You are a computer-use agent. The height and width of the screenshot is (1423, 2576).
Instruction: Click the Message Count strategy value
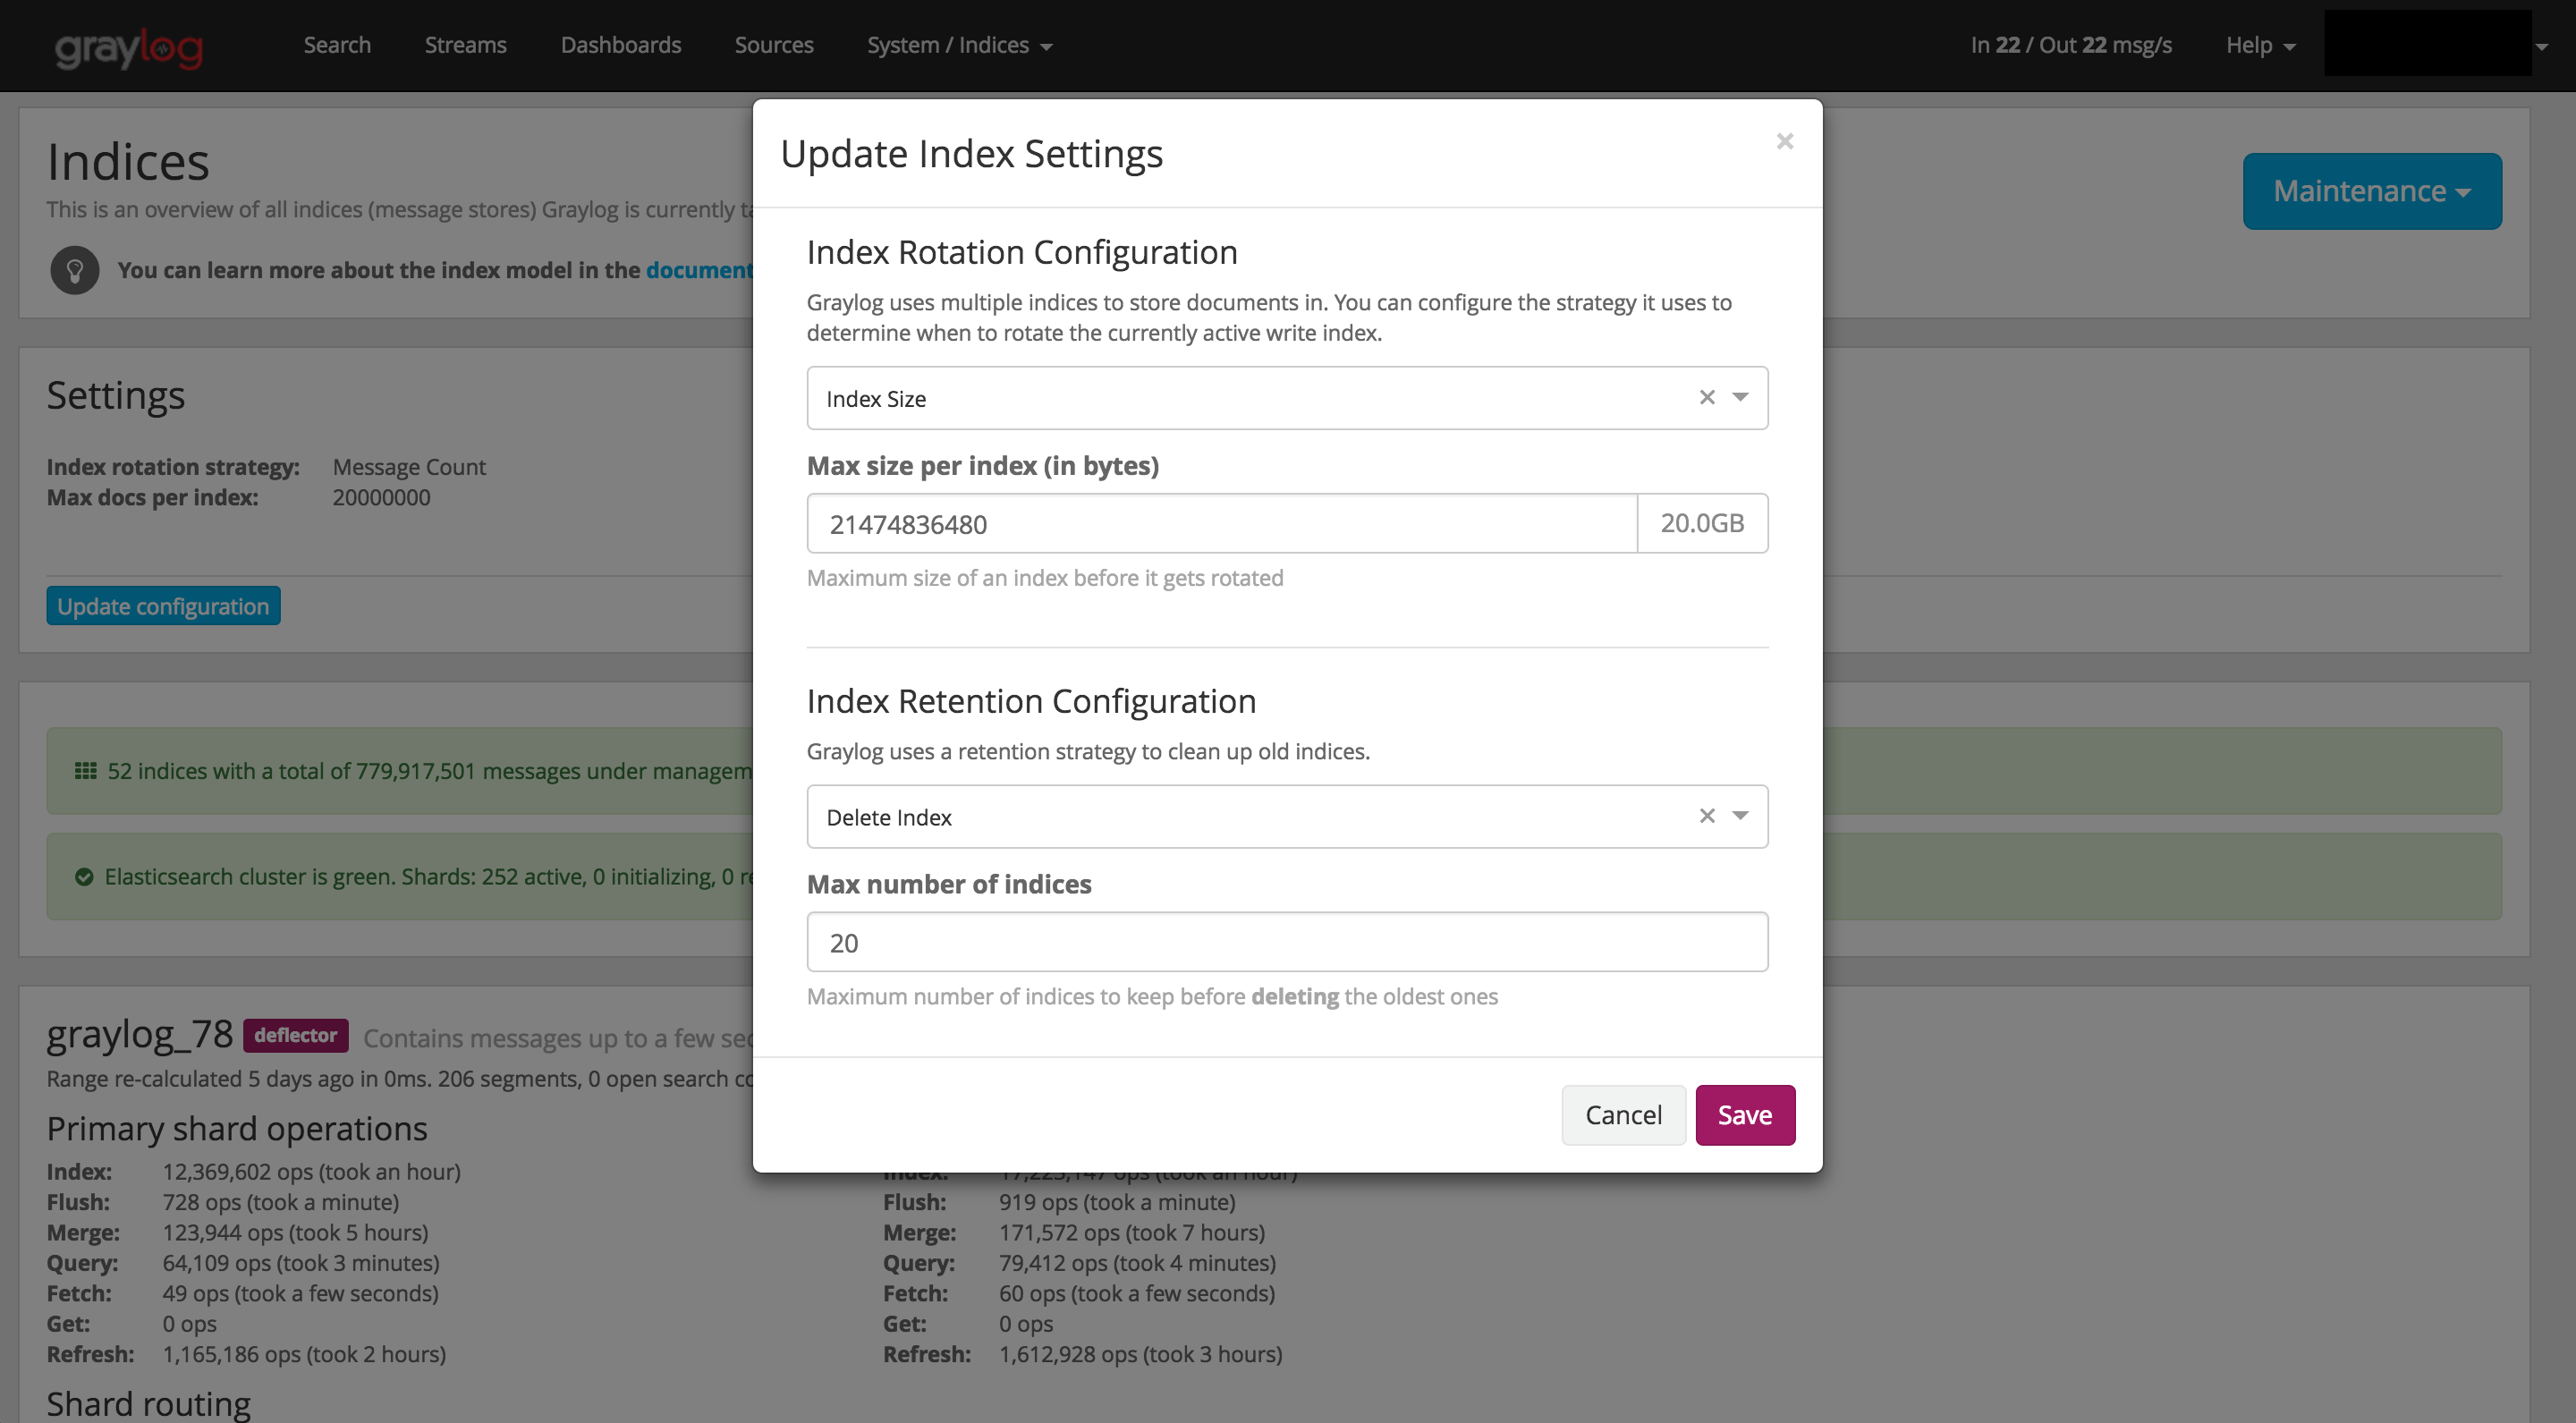[x=409, y=467]
